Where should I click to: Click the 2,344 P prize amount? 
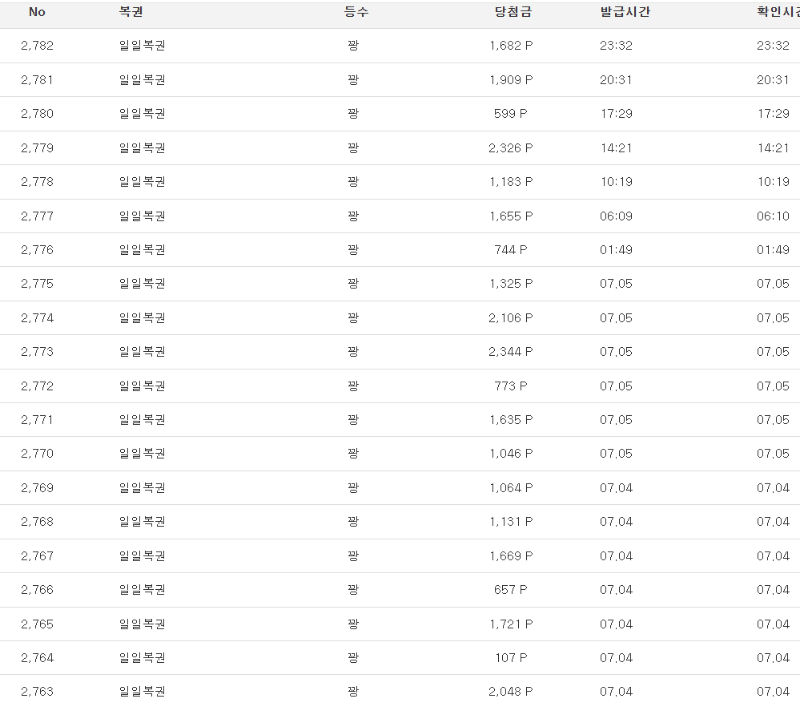511,352
